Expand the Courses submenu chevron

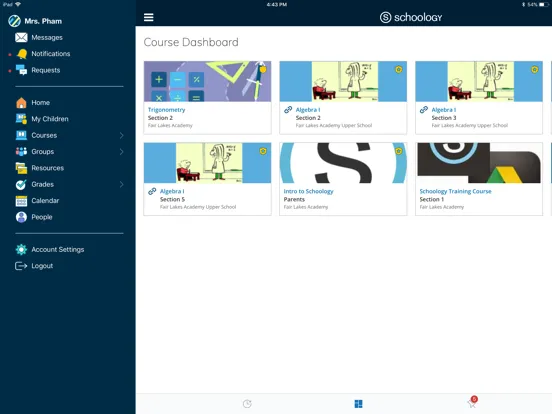[x=121, y=136]
